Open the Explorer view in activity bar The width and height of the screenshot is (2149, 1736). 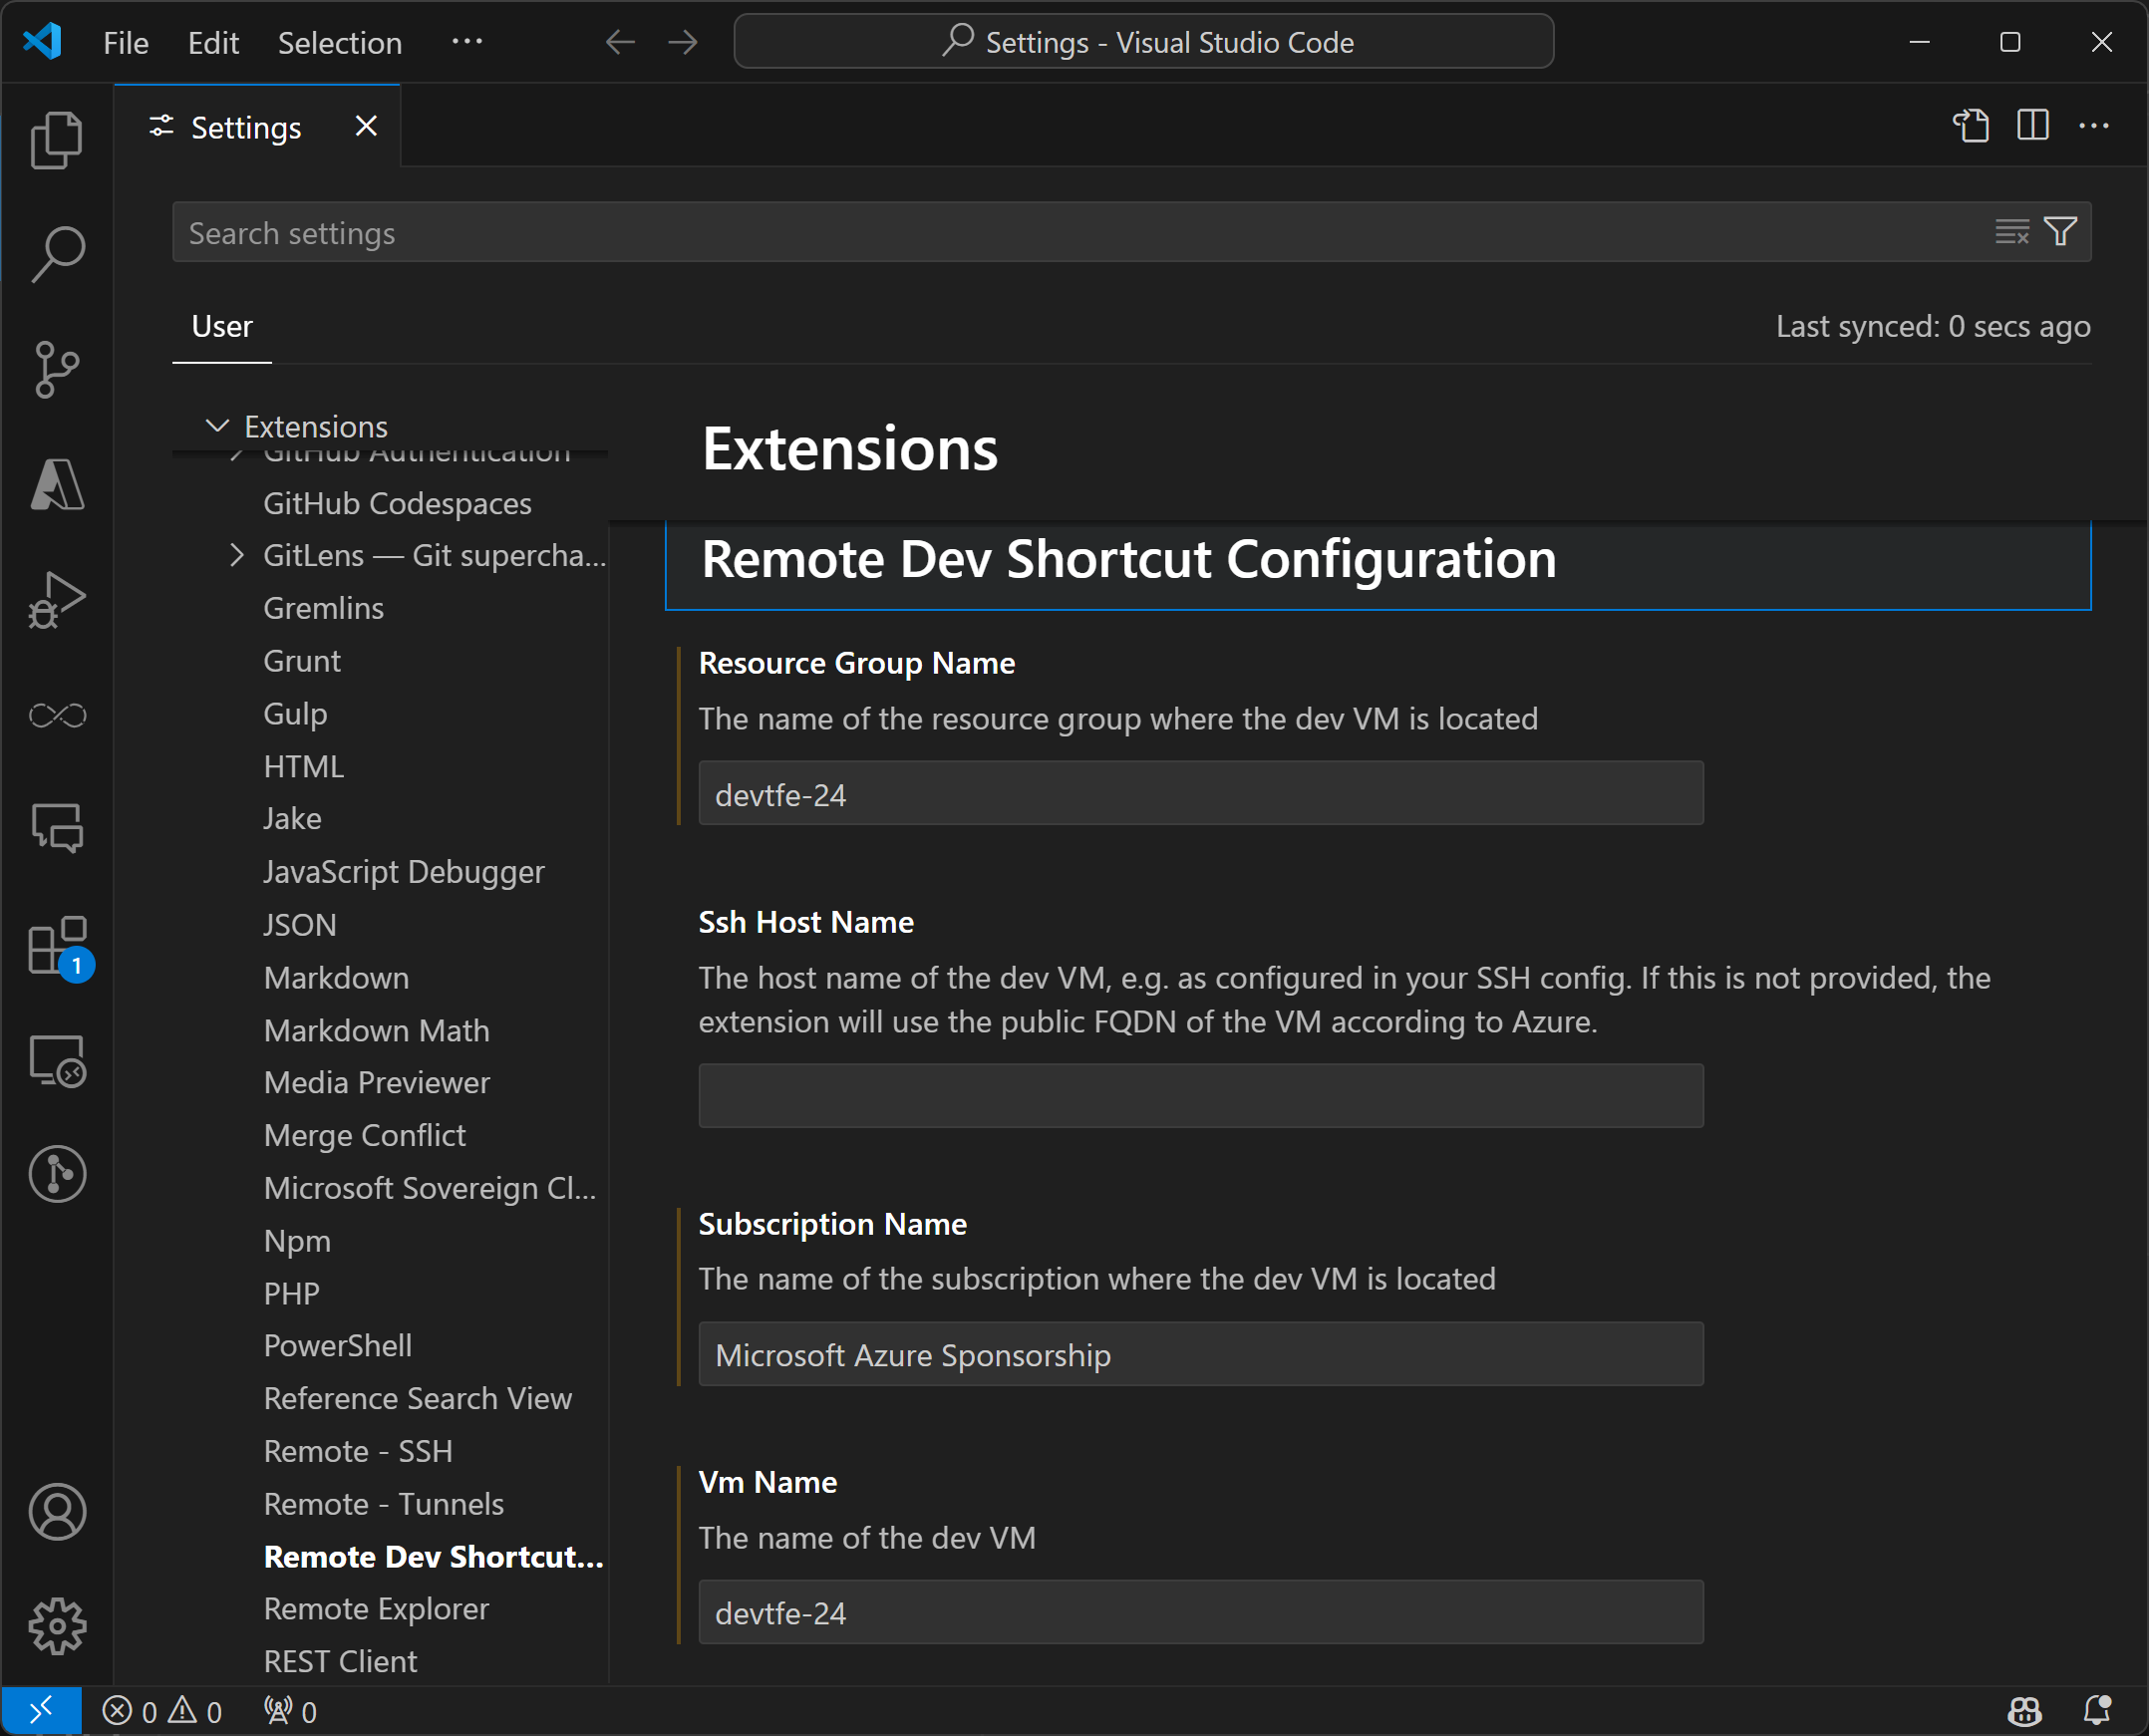click(x=57, y=139)
